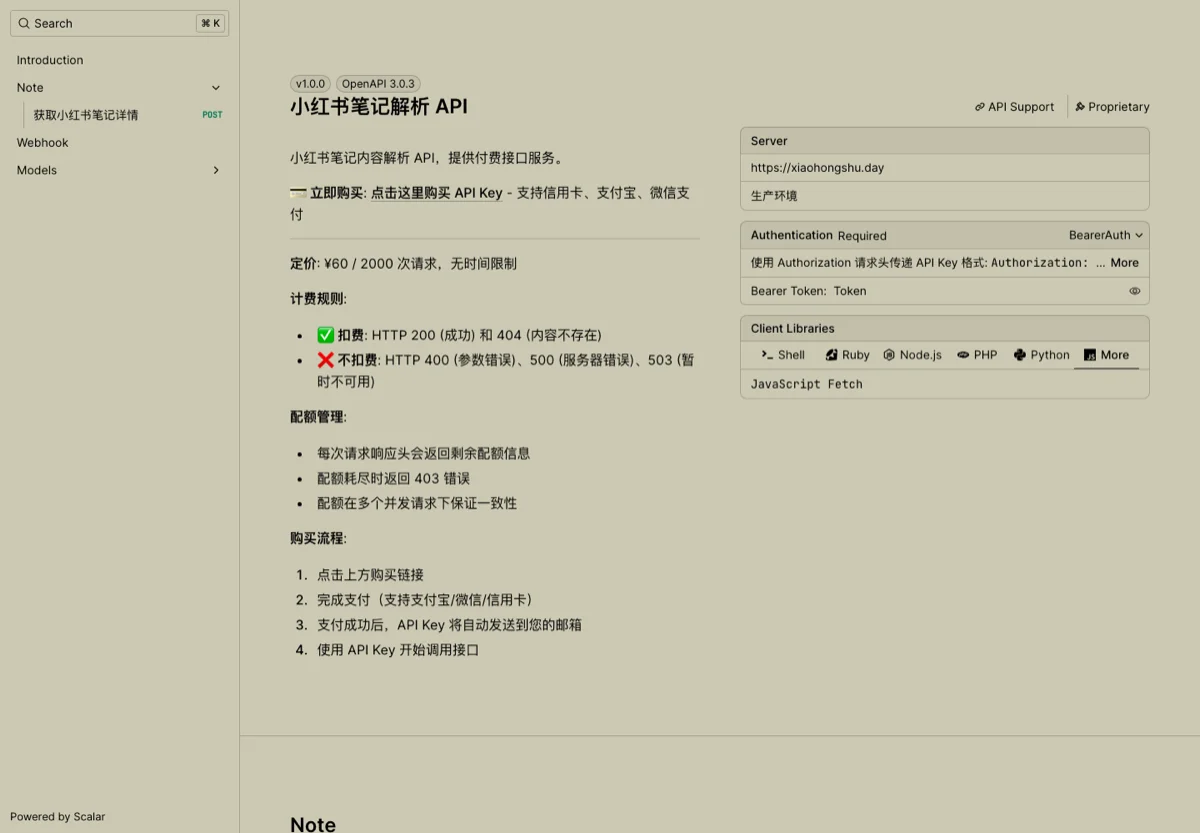Click the Proprietary license icon
1200x833 pixels.
coord(1080,107)
